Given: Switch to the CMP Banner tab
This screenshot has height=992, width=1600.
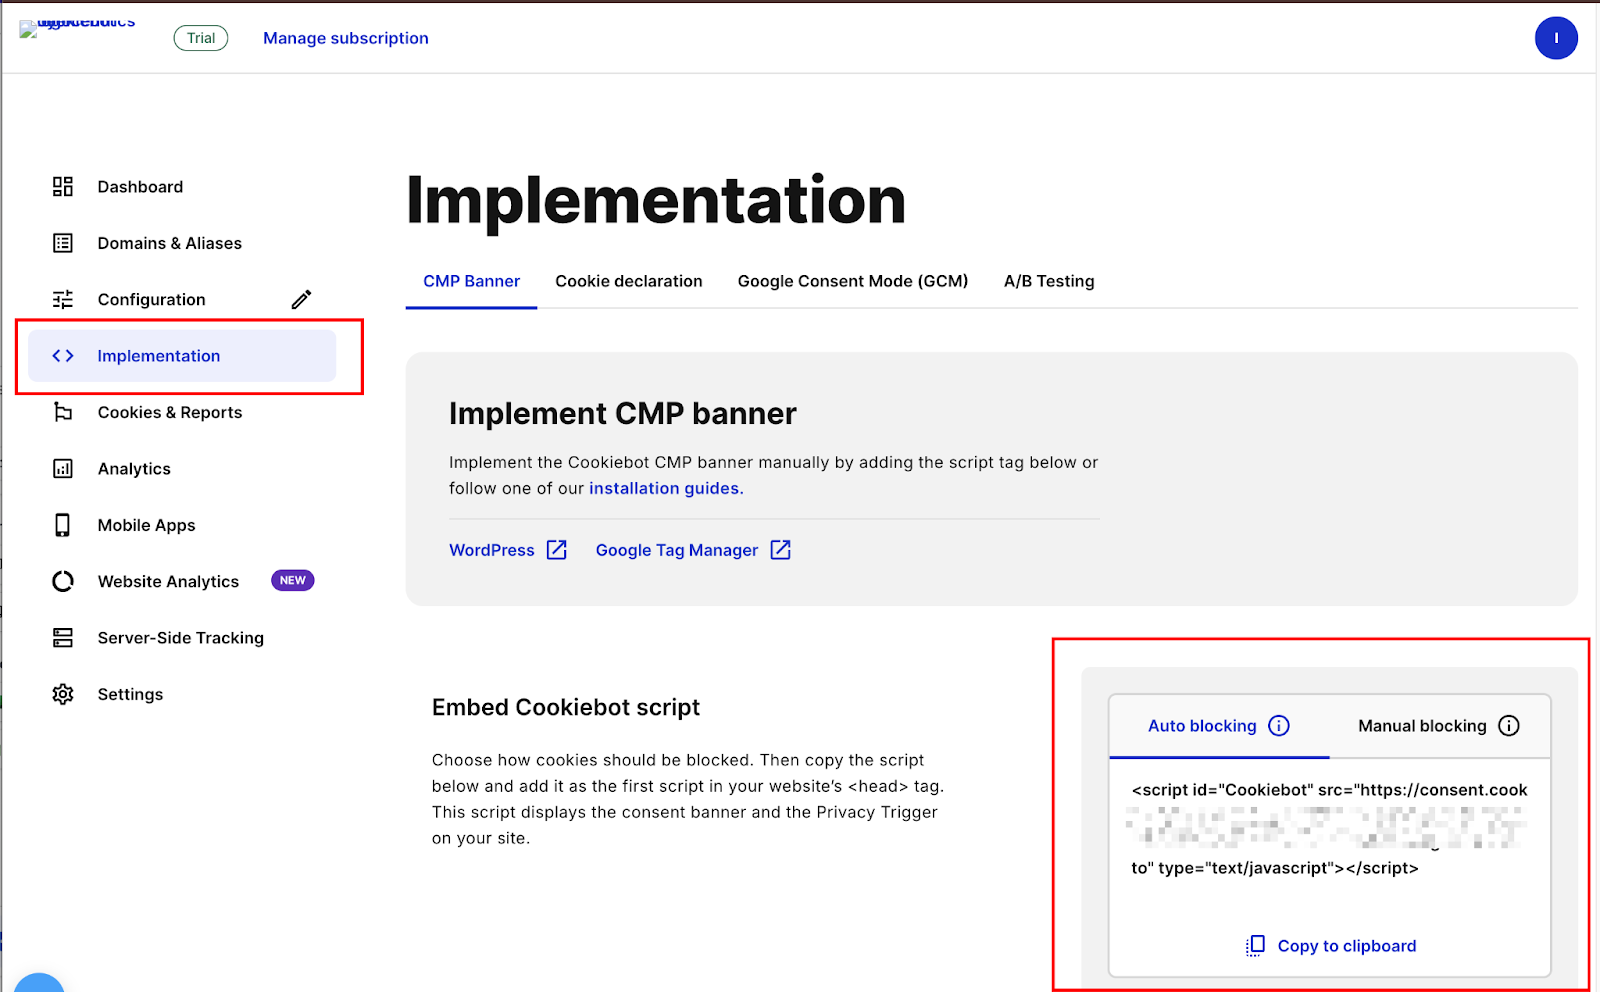Looking at the screenshot, I should coord(471,281).
